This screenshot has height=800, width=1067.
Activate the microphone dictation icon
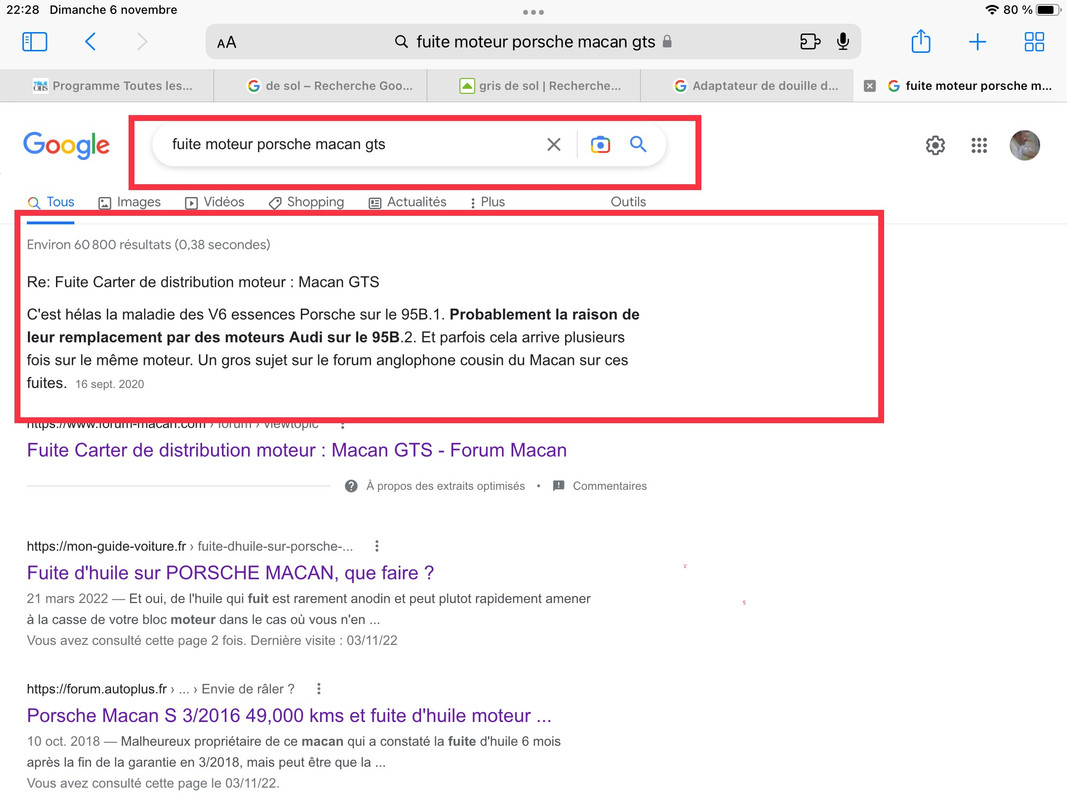pos(843,42)
